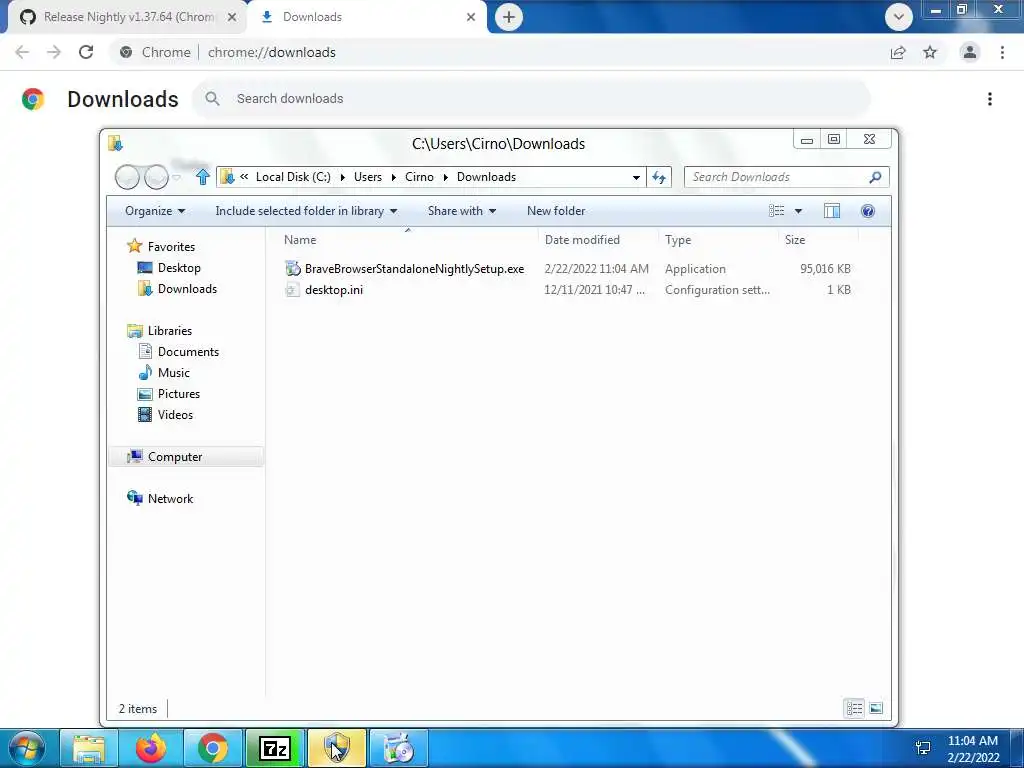Switch to large icons view in status bar
The image size is (1024, 768).
(x=876, y=709)
